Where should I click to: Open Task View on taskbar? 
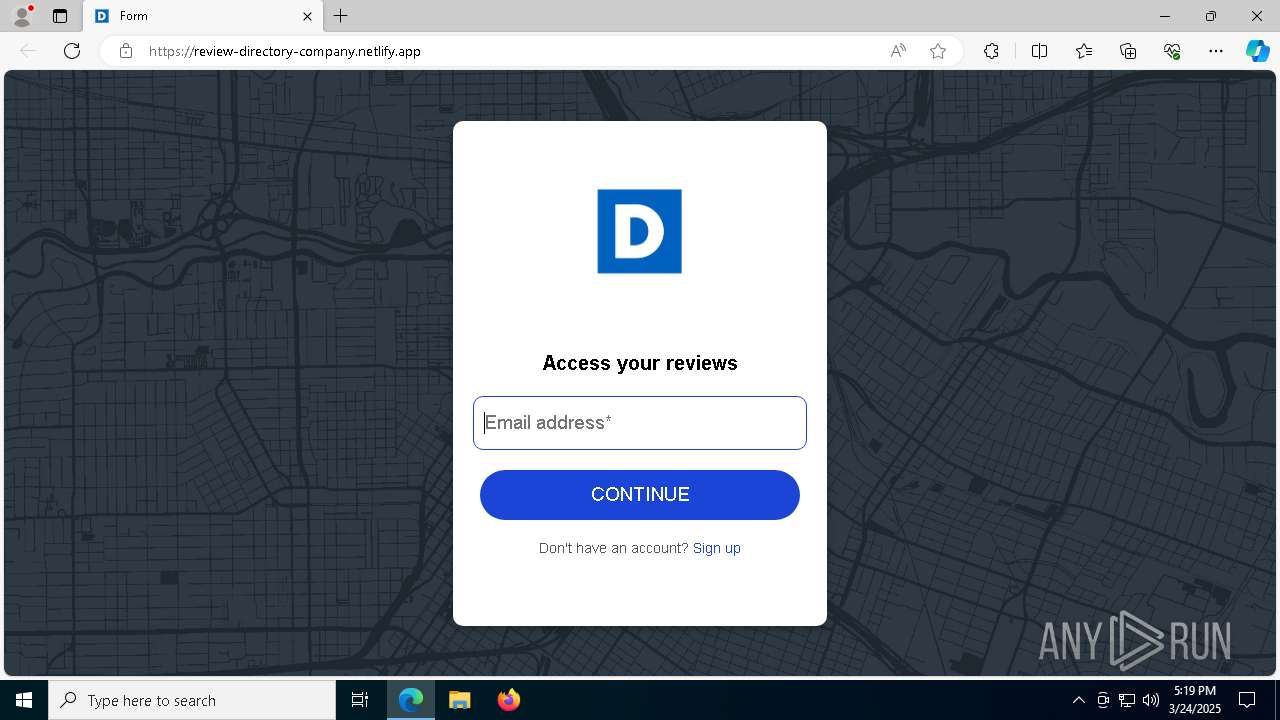360,700
